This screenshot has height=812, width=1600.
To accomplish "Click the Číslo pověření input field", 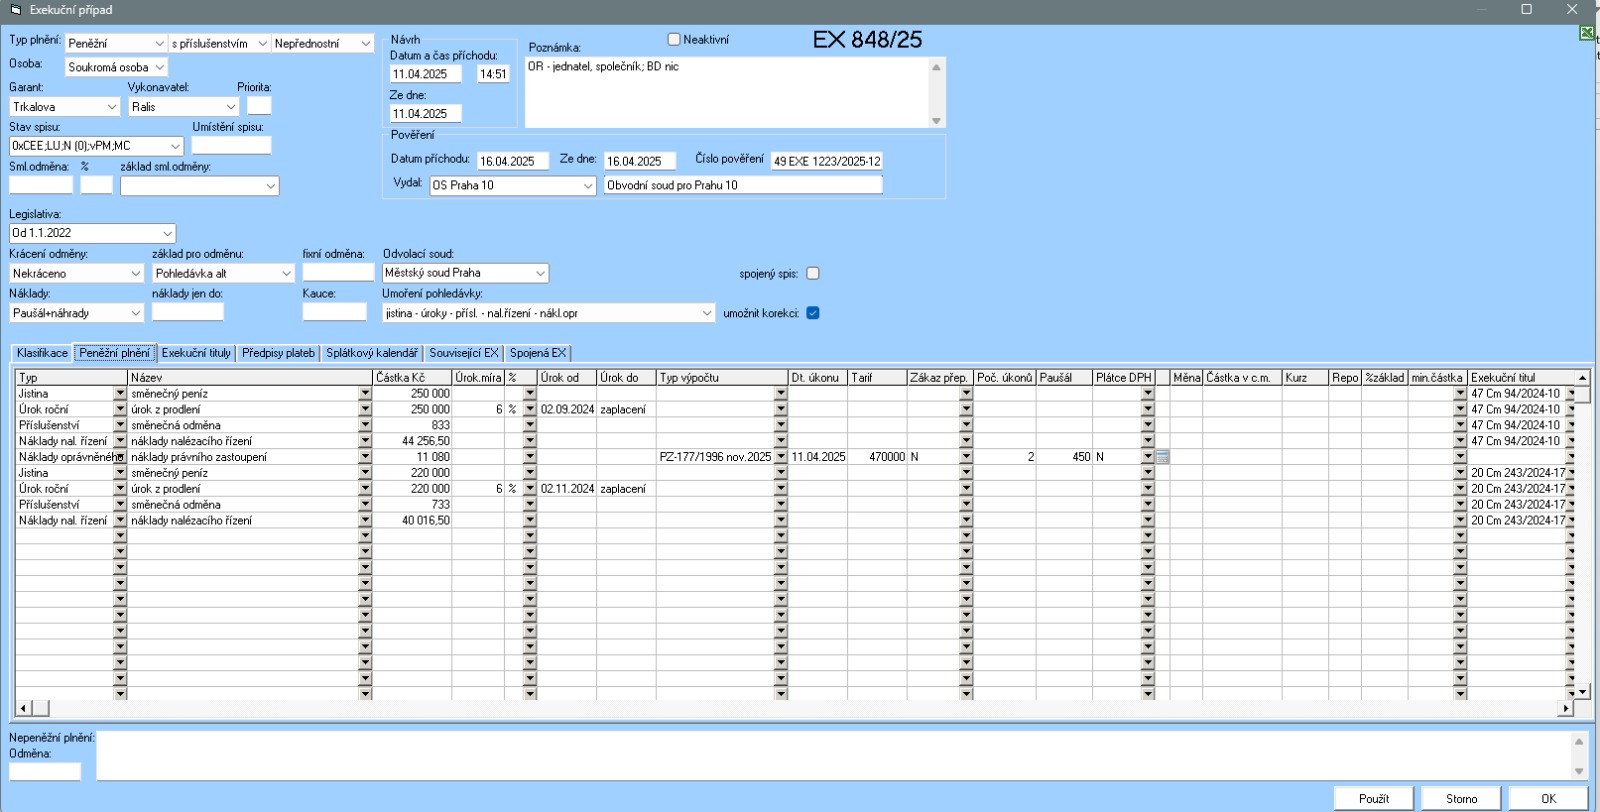I will coord(827,161).
